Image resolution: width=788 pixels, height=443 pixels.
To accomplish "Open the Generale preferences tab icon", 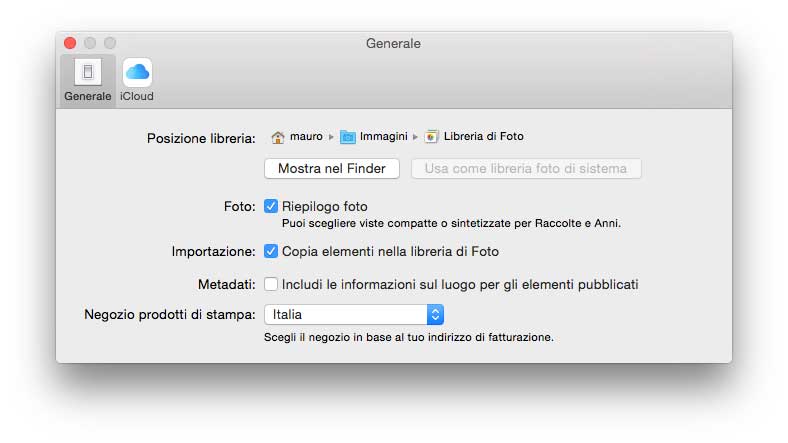I will click(x=87, y=73).
